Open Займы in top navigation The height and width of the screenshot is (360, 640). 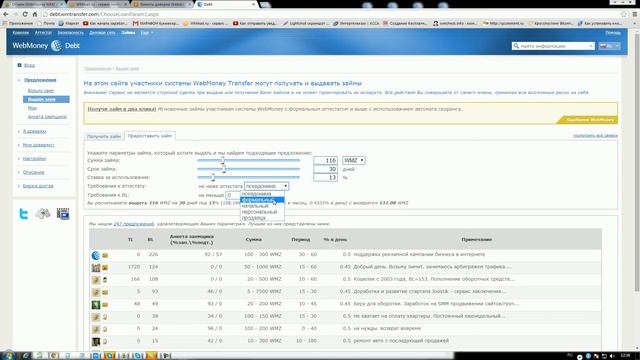(x=128, y=33)
